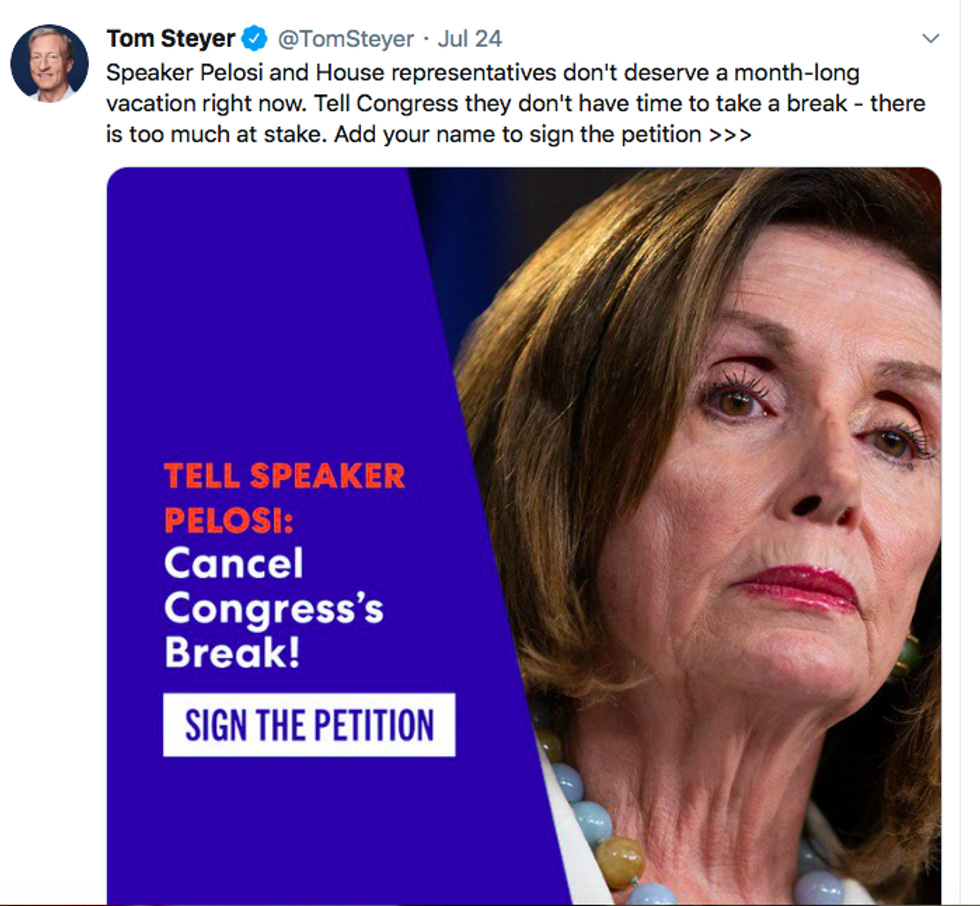Screen dimensions: 980x906
Task: Click the word PELOSI: in red
Action: [x=229, y=520]
